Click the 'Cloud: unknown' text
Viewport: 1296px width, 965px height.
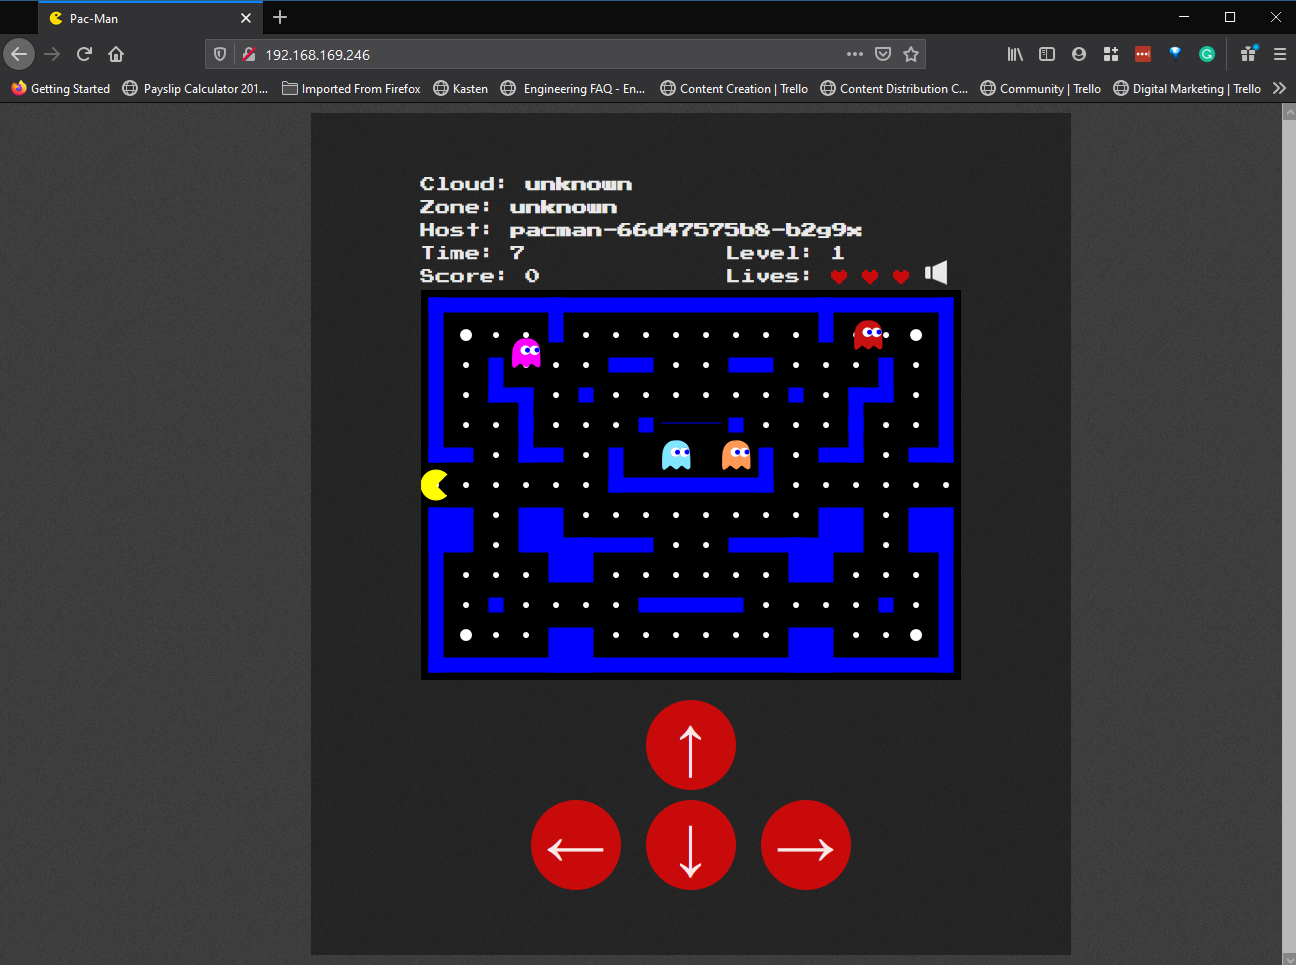(x=526, y=184)
